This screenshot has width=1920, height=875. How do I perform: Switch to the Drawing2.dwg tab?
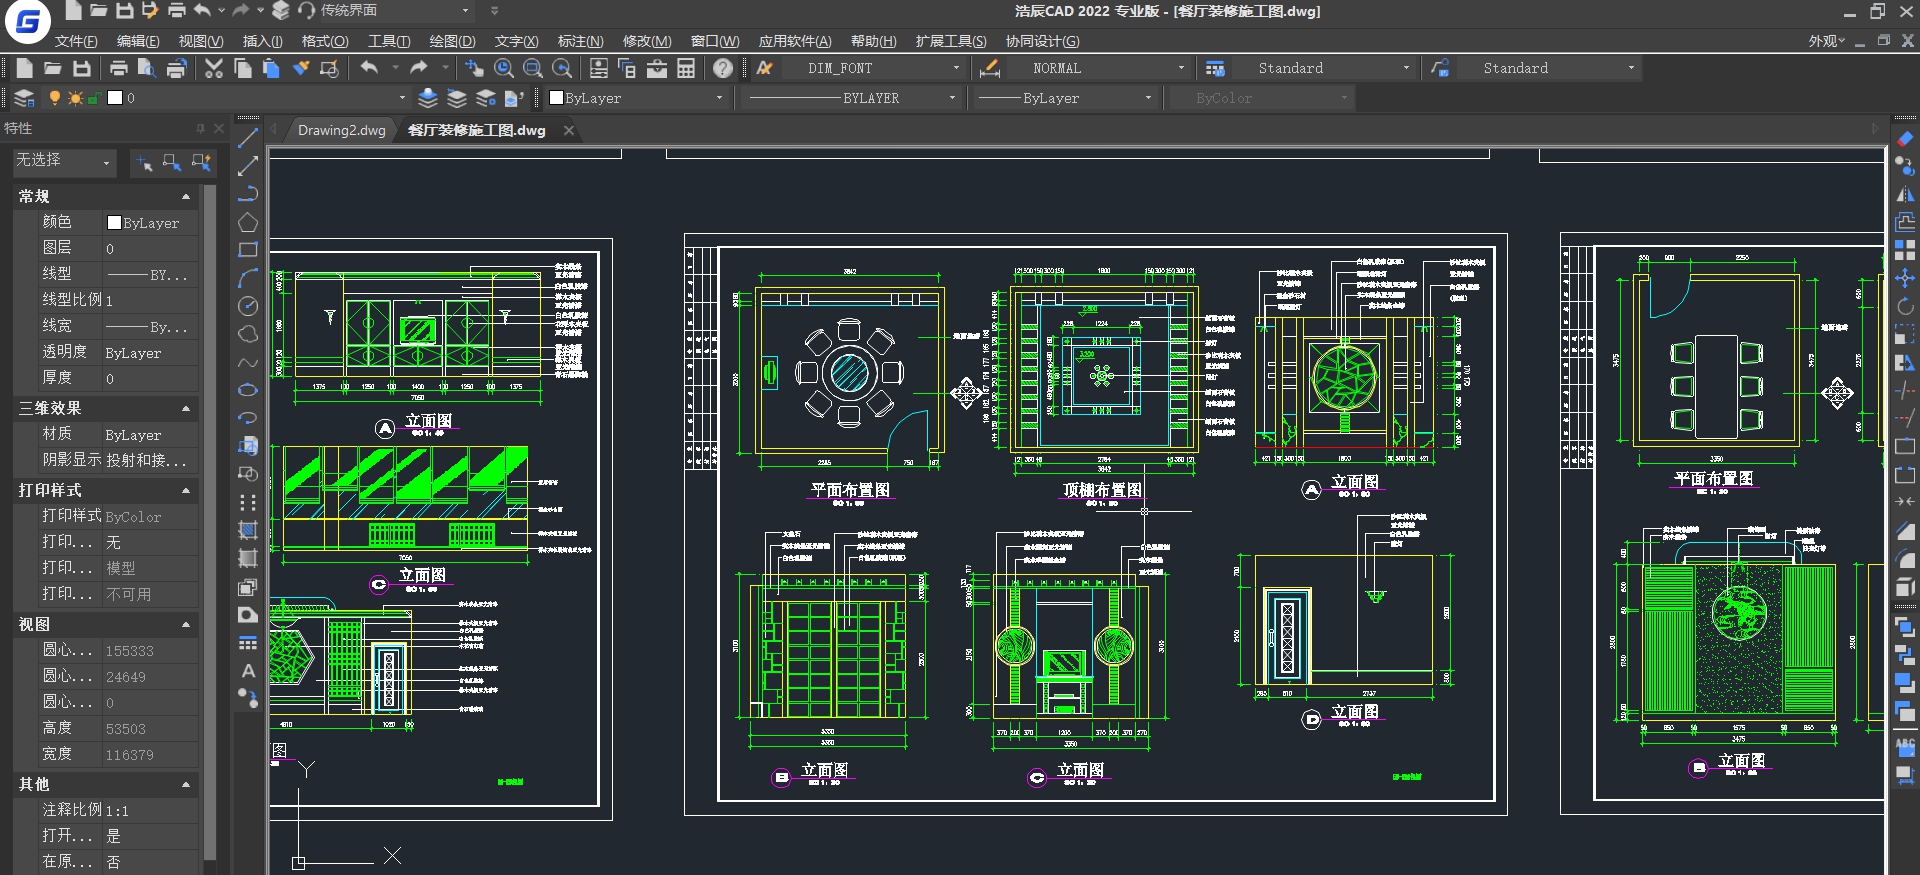pyautogui.click(x=341, y=130)
